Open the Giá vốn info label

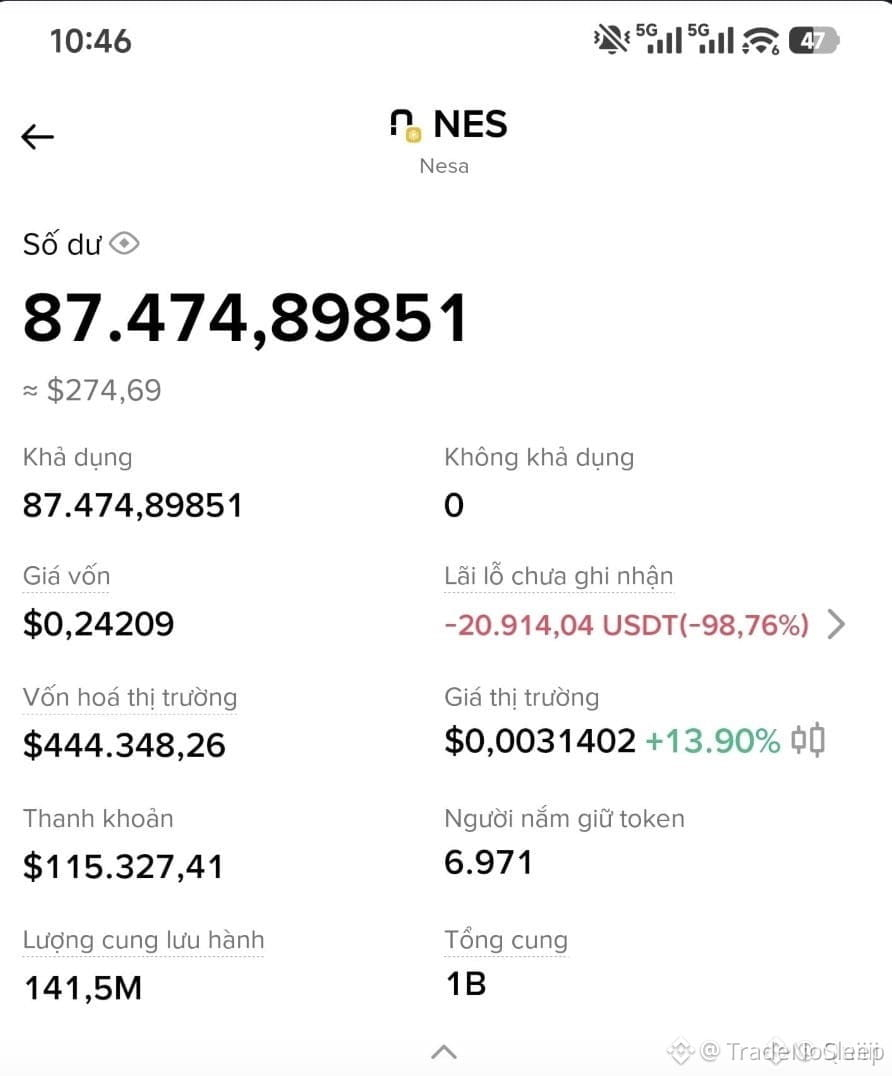(x=66, y=576)
